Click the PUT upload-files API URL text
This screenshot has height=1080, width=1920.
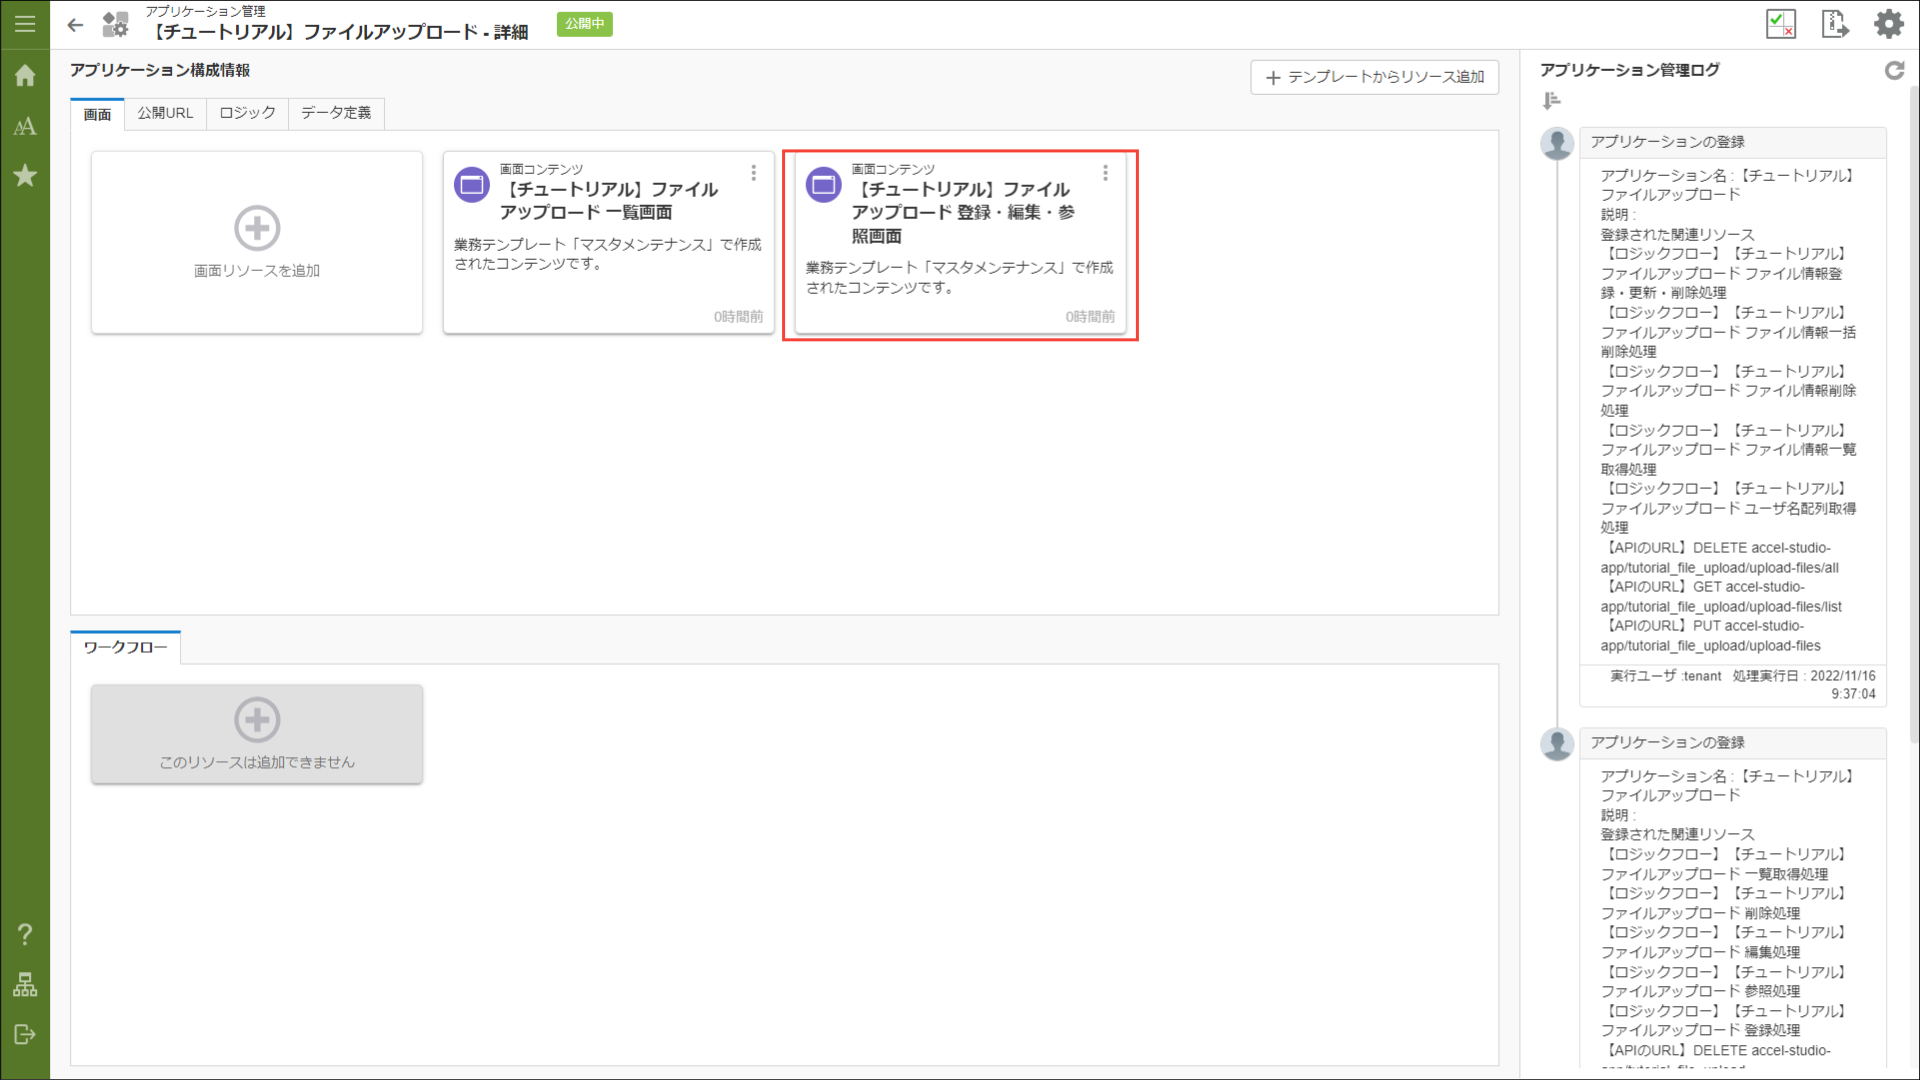(x=1711, y=636)
